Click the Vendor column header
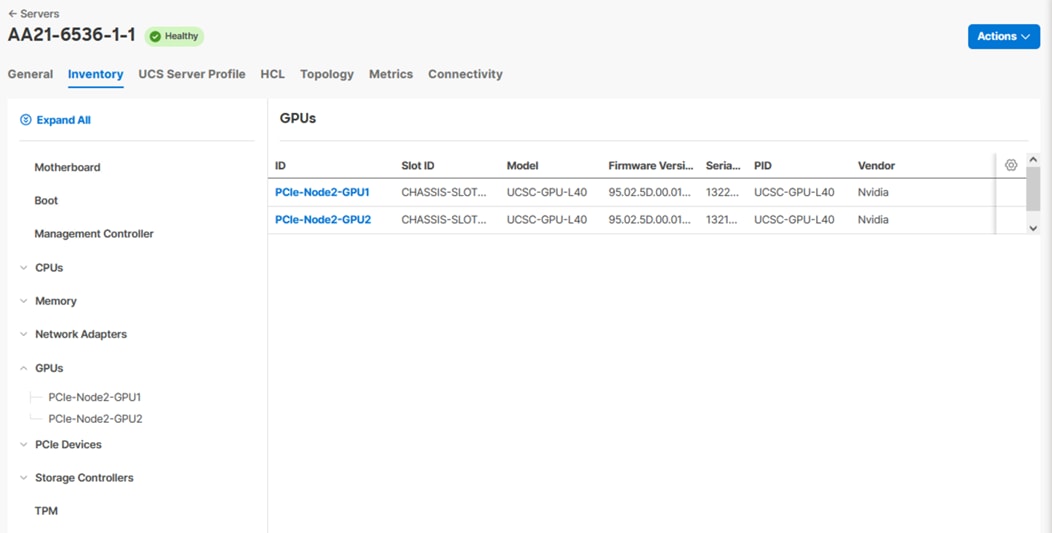Image resolution: width=1052 pixels, height=533 pixels. coord(876,165)
